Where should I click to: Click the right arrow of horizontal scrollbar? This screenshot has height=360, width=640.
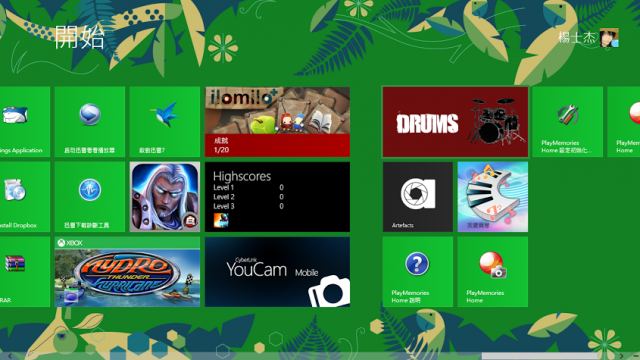(x=621, y=356)
